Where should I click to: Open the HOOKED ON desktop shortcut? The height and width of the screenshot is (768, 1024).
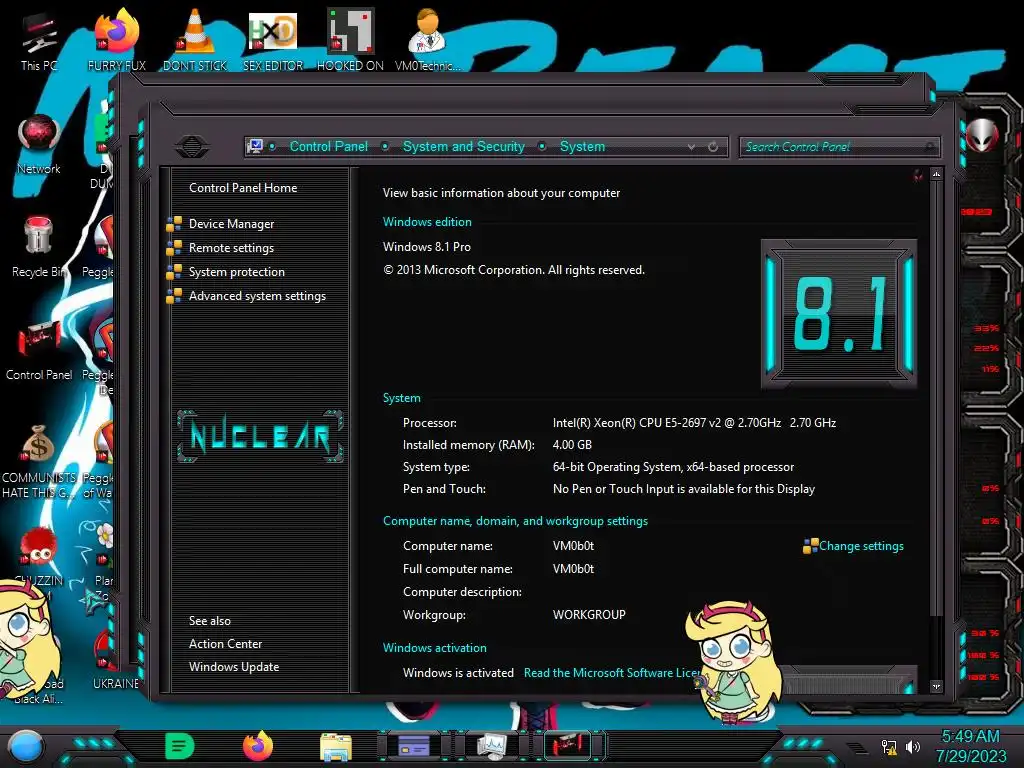point(350,40)
